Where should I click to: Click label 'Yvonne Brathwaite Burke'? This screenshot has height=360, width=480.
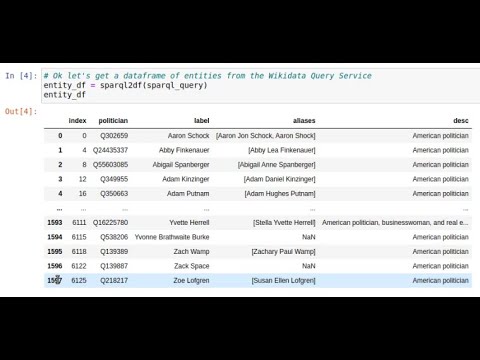(x=172, y=237)
